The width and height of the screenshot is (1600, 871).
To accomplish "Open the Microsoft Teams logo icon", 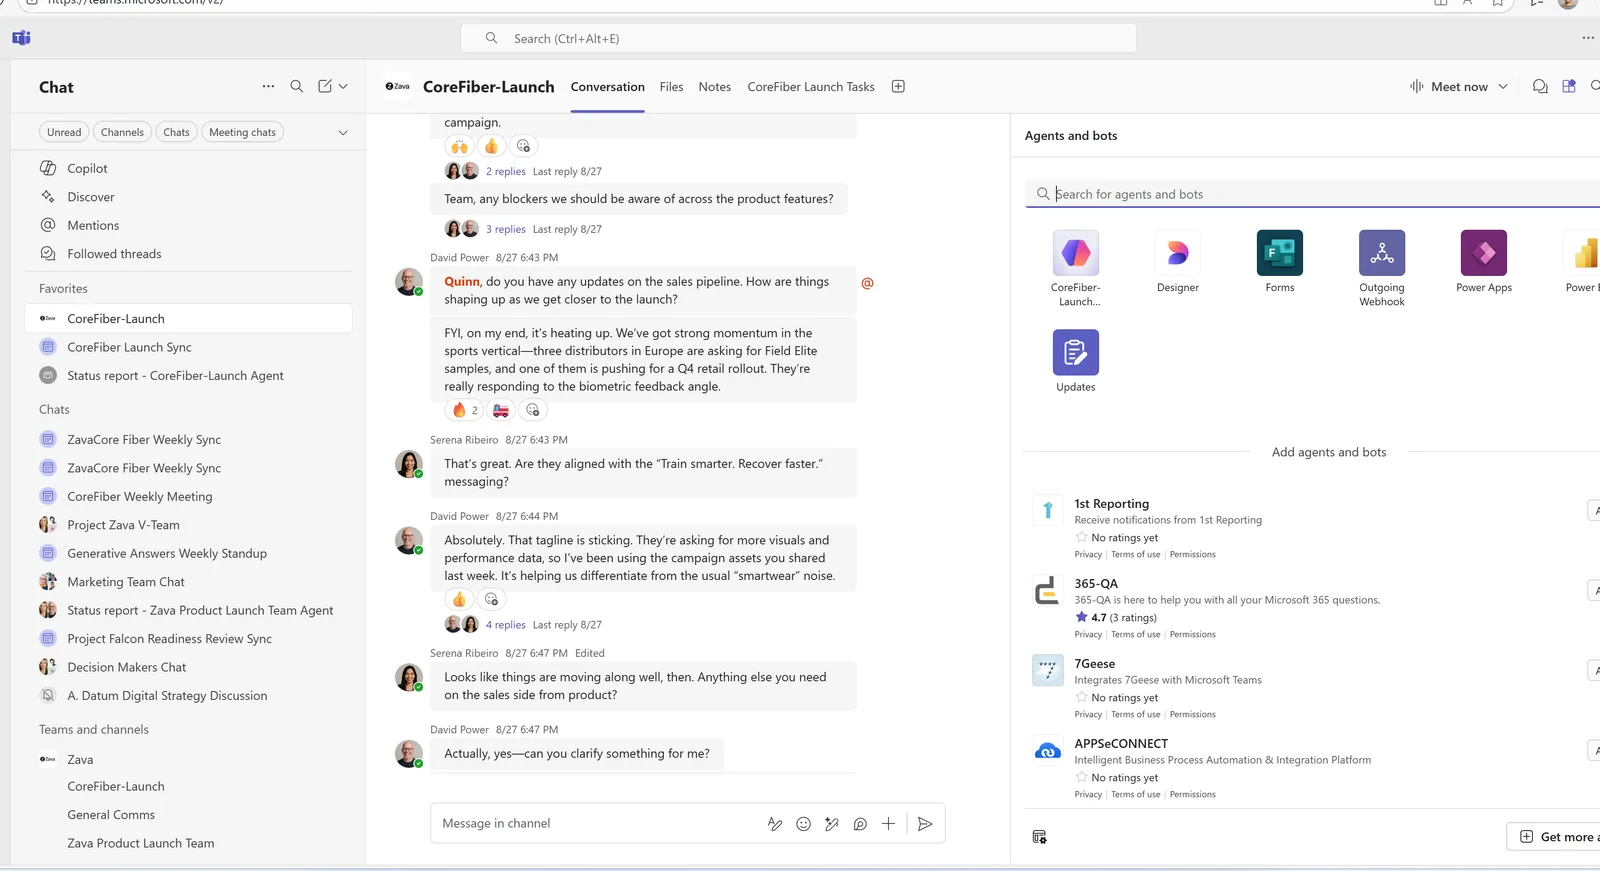I will [x=21, y=38].
